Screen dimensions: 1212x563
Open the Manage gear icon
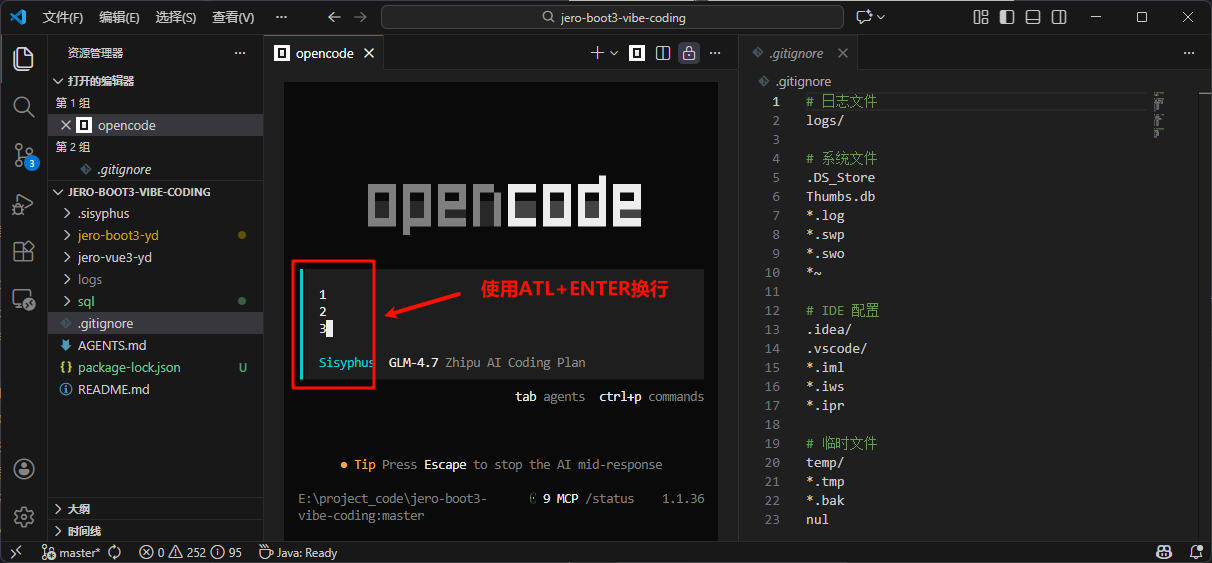tap(24, 516)
